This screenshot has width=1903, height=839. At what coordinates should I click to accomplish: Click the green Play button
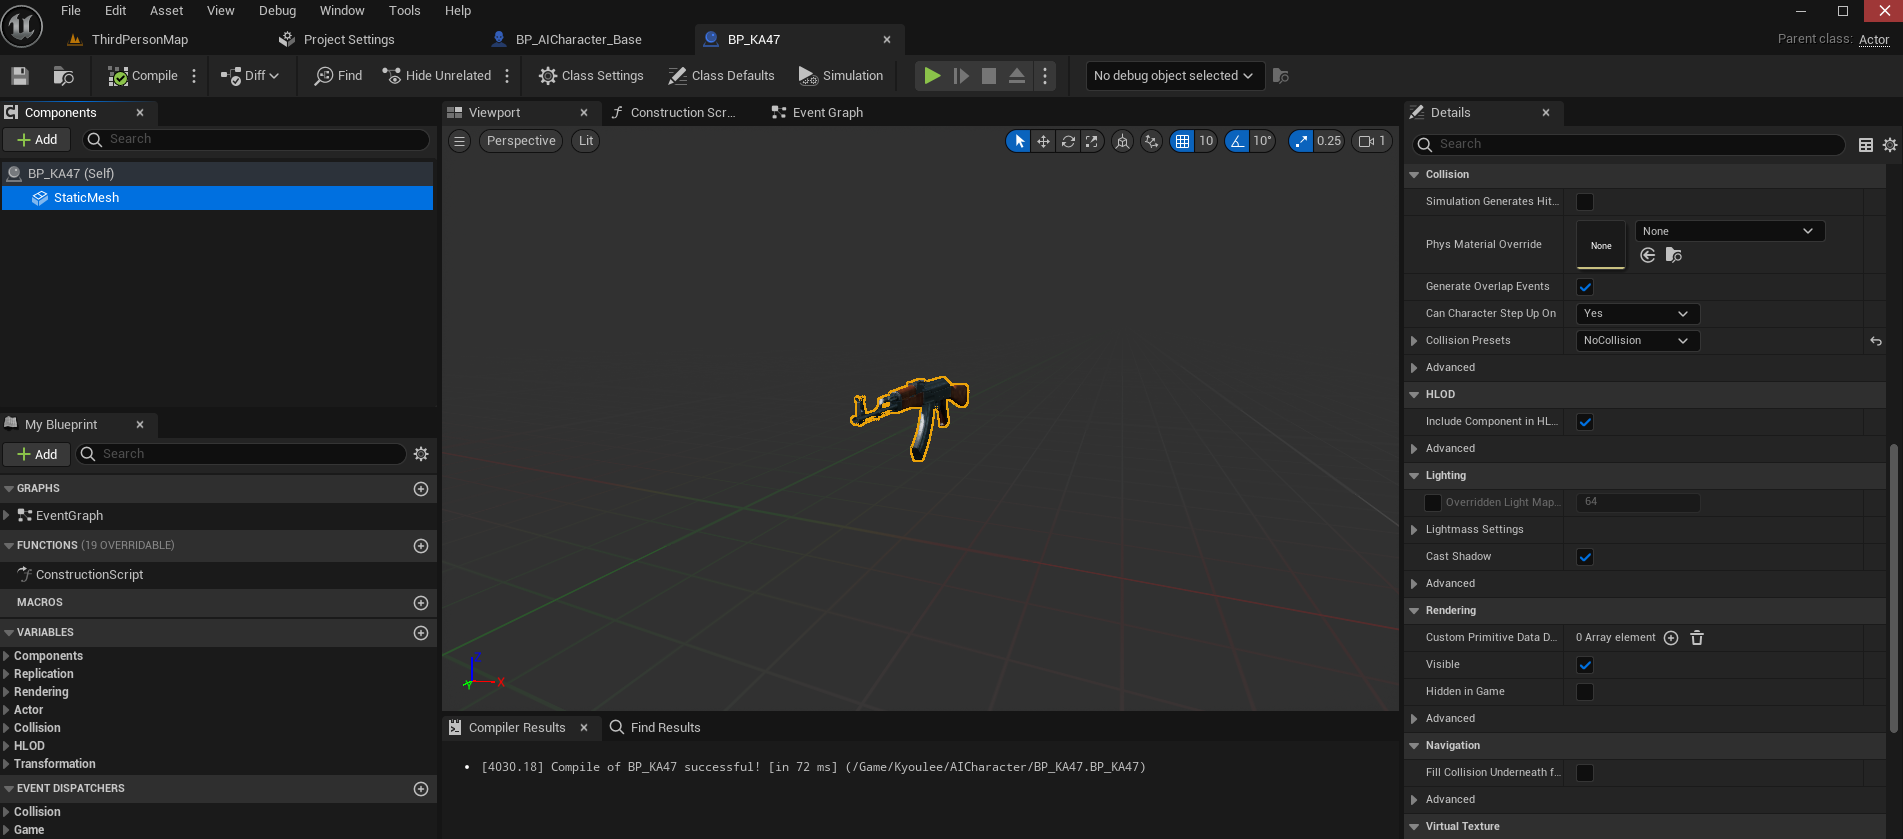point(932,76)
